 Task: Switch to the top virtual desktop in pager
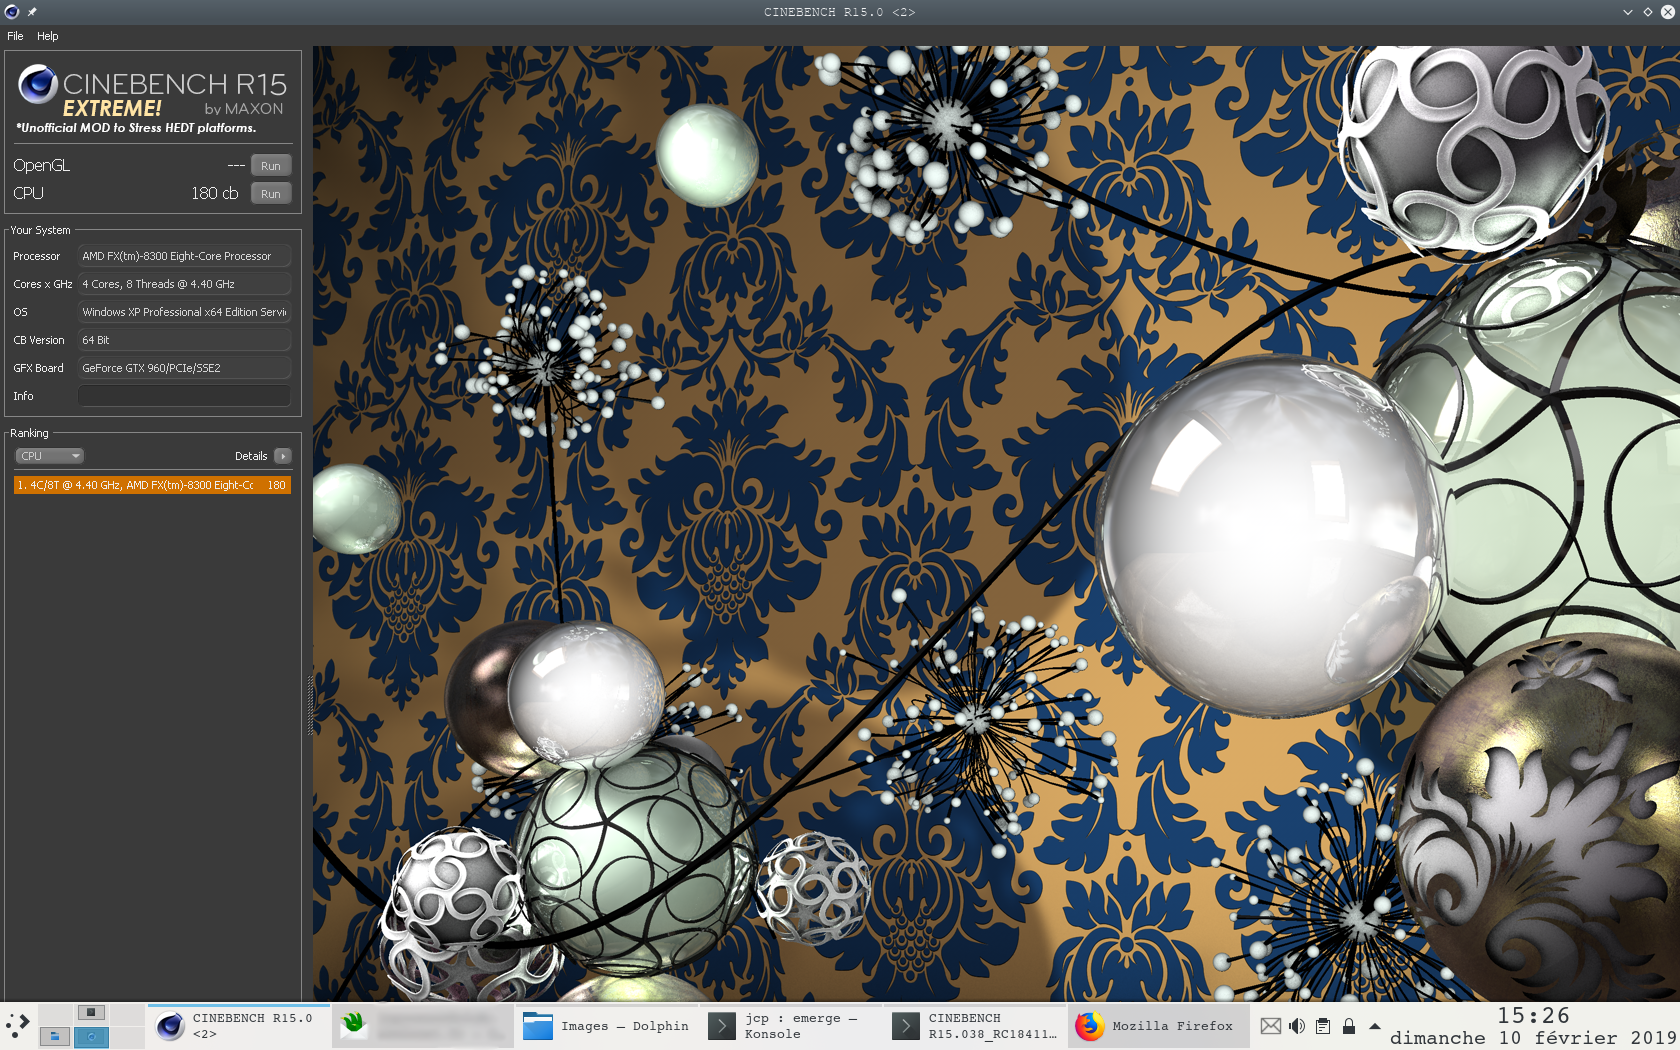point(91,1012)
